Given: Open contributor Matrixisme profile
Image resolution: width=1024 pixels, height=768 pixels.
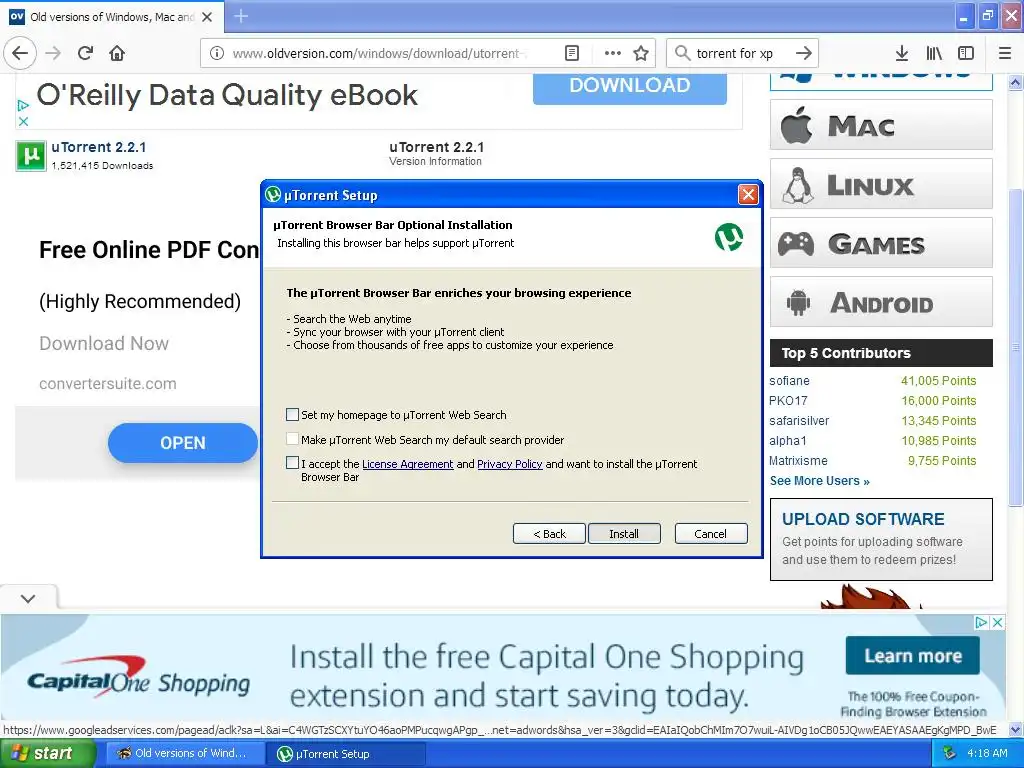Looking at the screenshot, I should (x=798, y=460).
